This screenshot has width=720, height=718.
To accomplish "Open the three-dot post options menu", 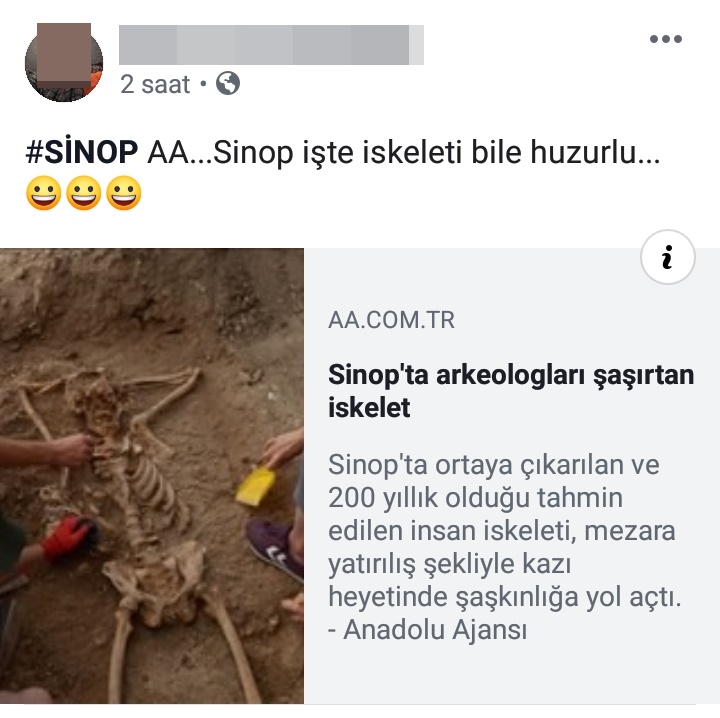I will point(665,39).
